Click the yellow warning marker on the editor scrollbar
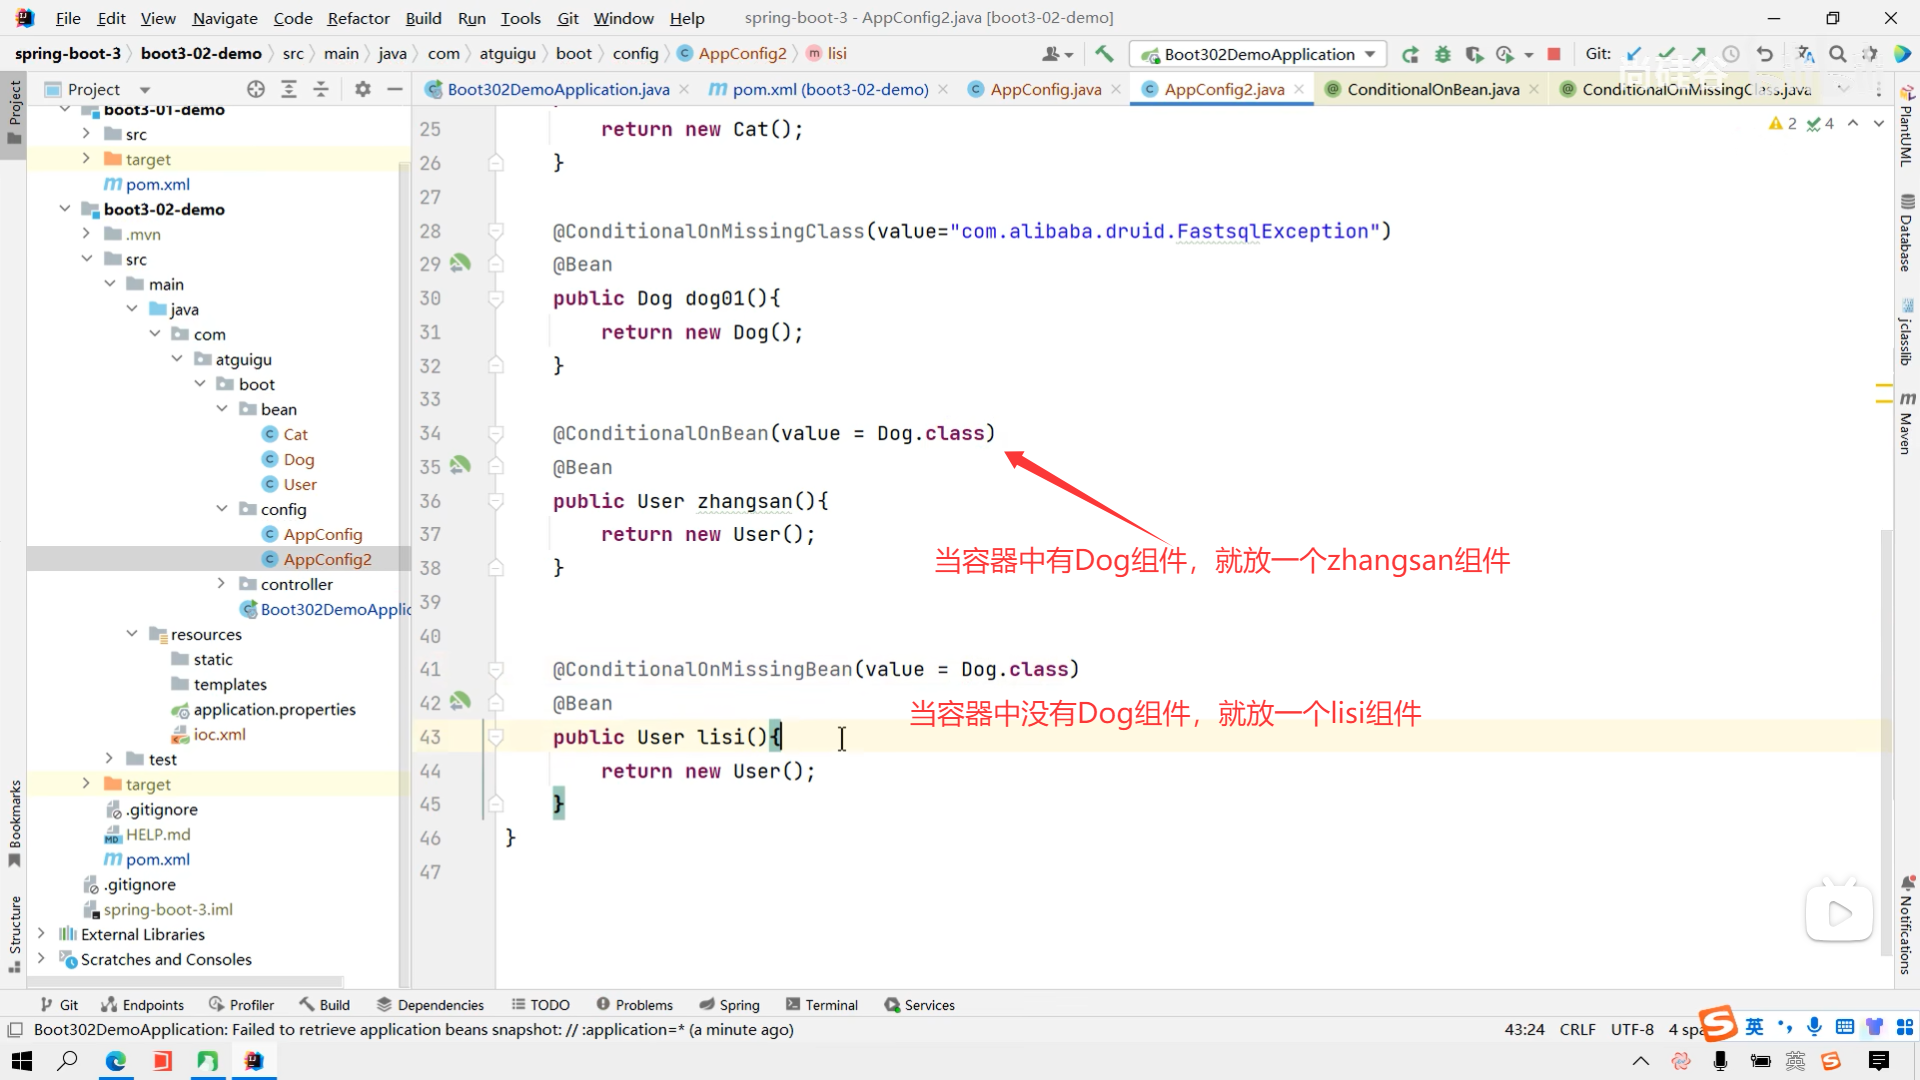 (1884, 386)
